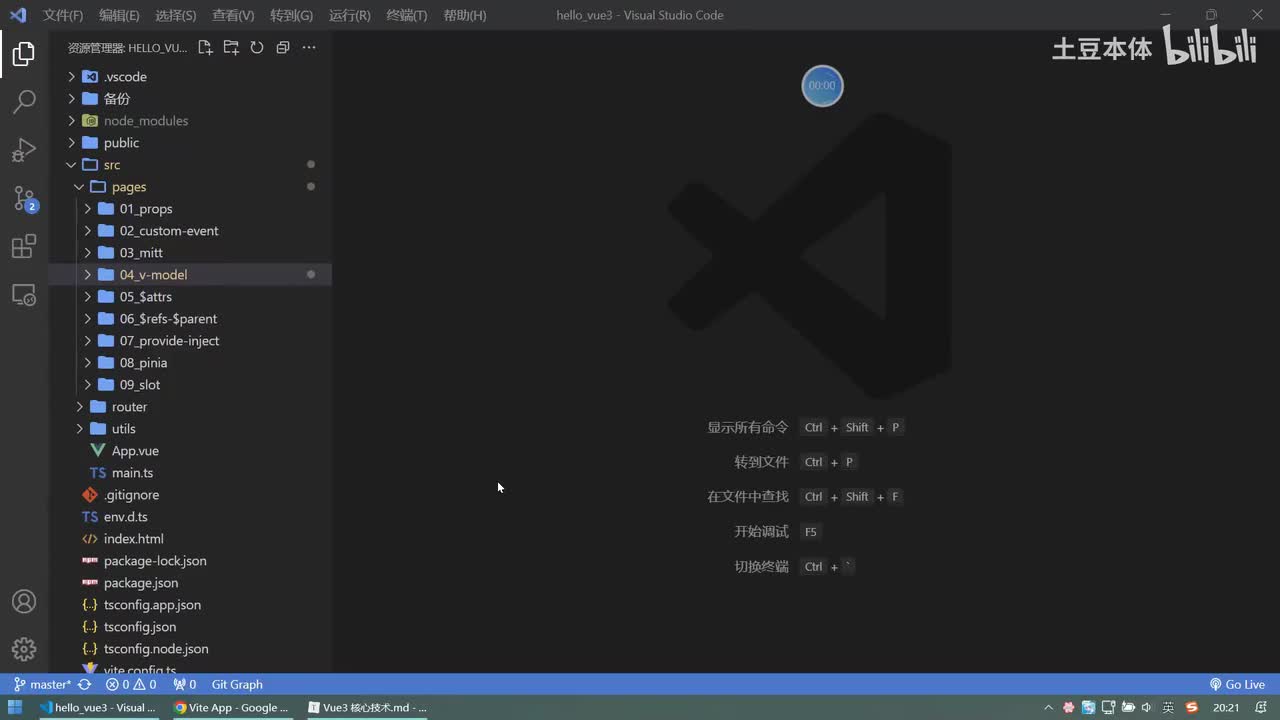Open errors and warnings problems indicator
This screenshot has height=720, width=1280.
pyautogui.click(x=131, y=685)
